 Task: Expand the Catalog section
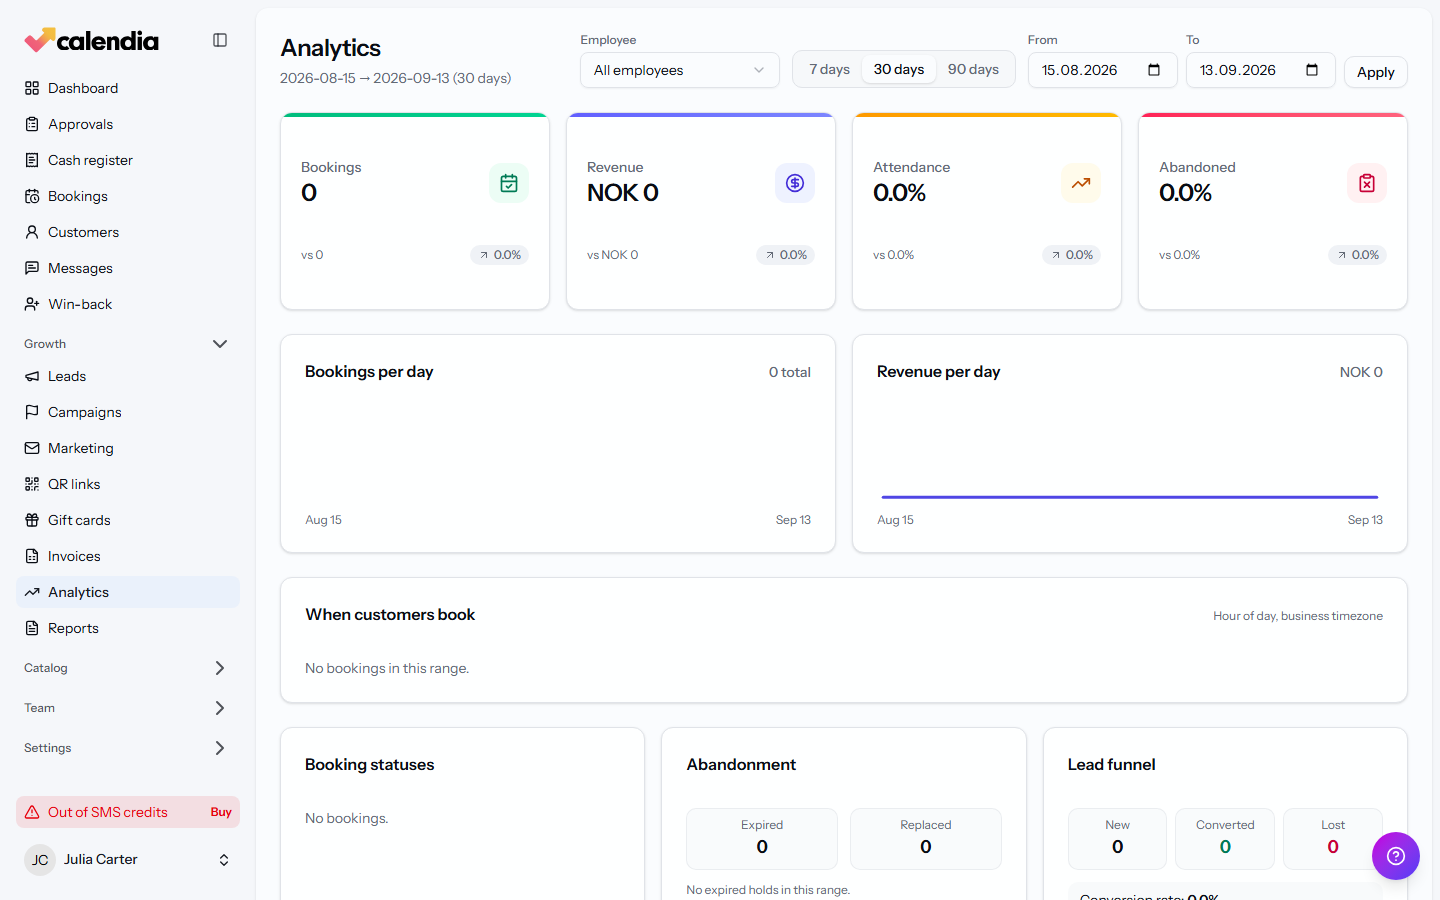[x=128, y=668]
